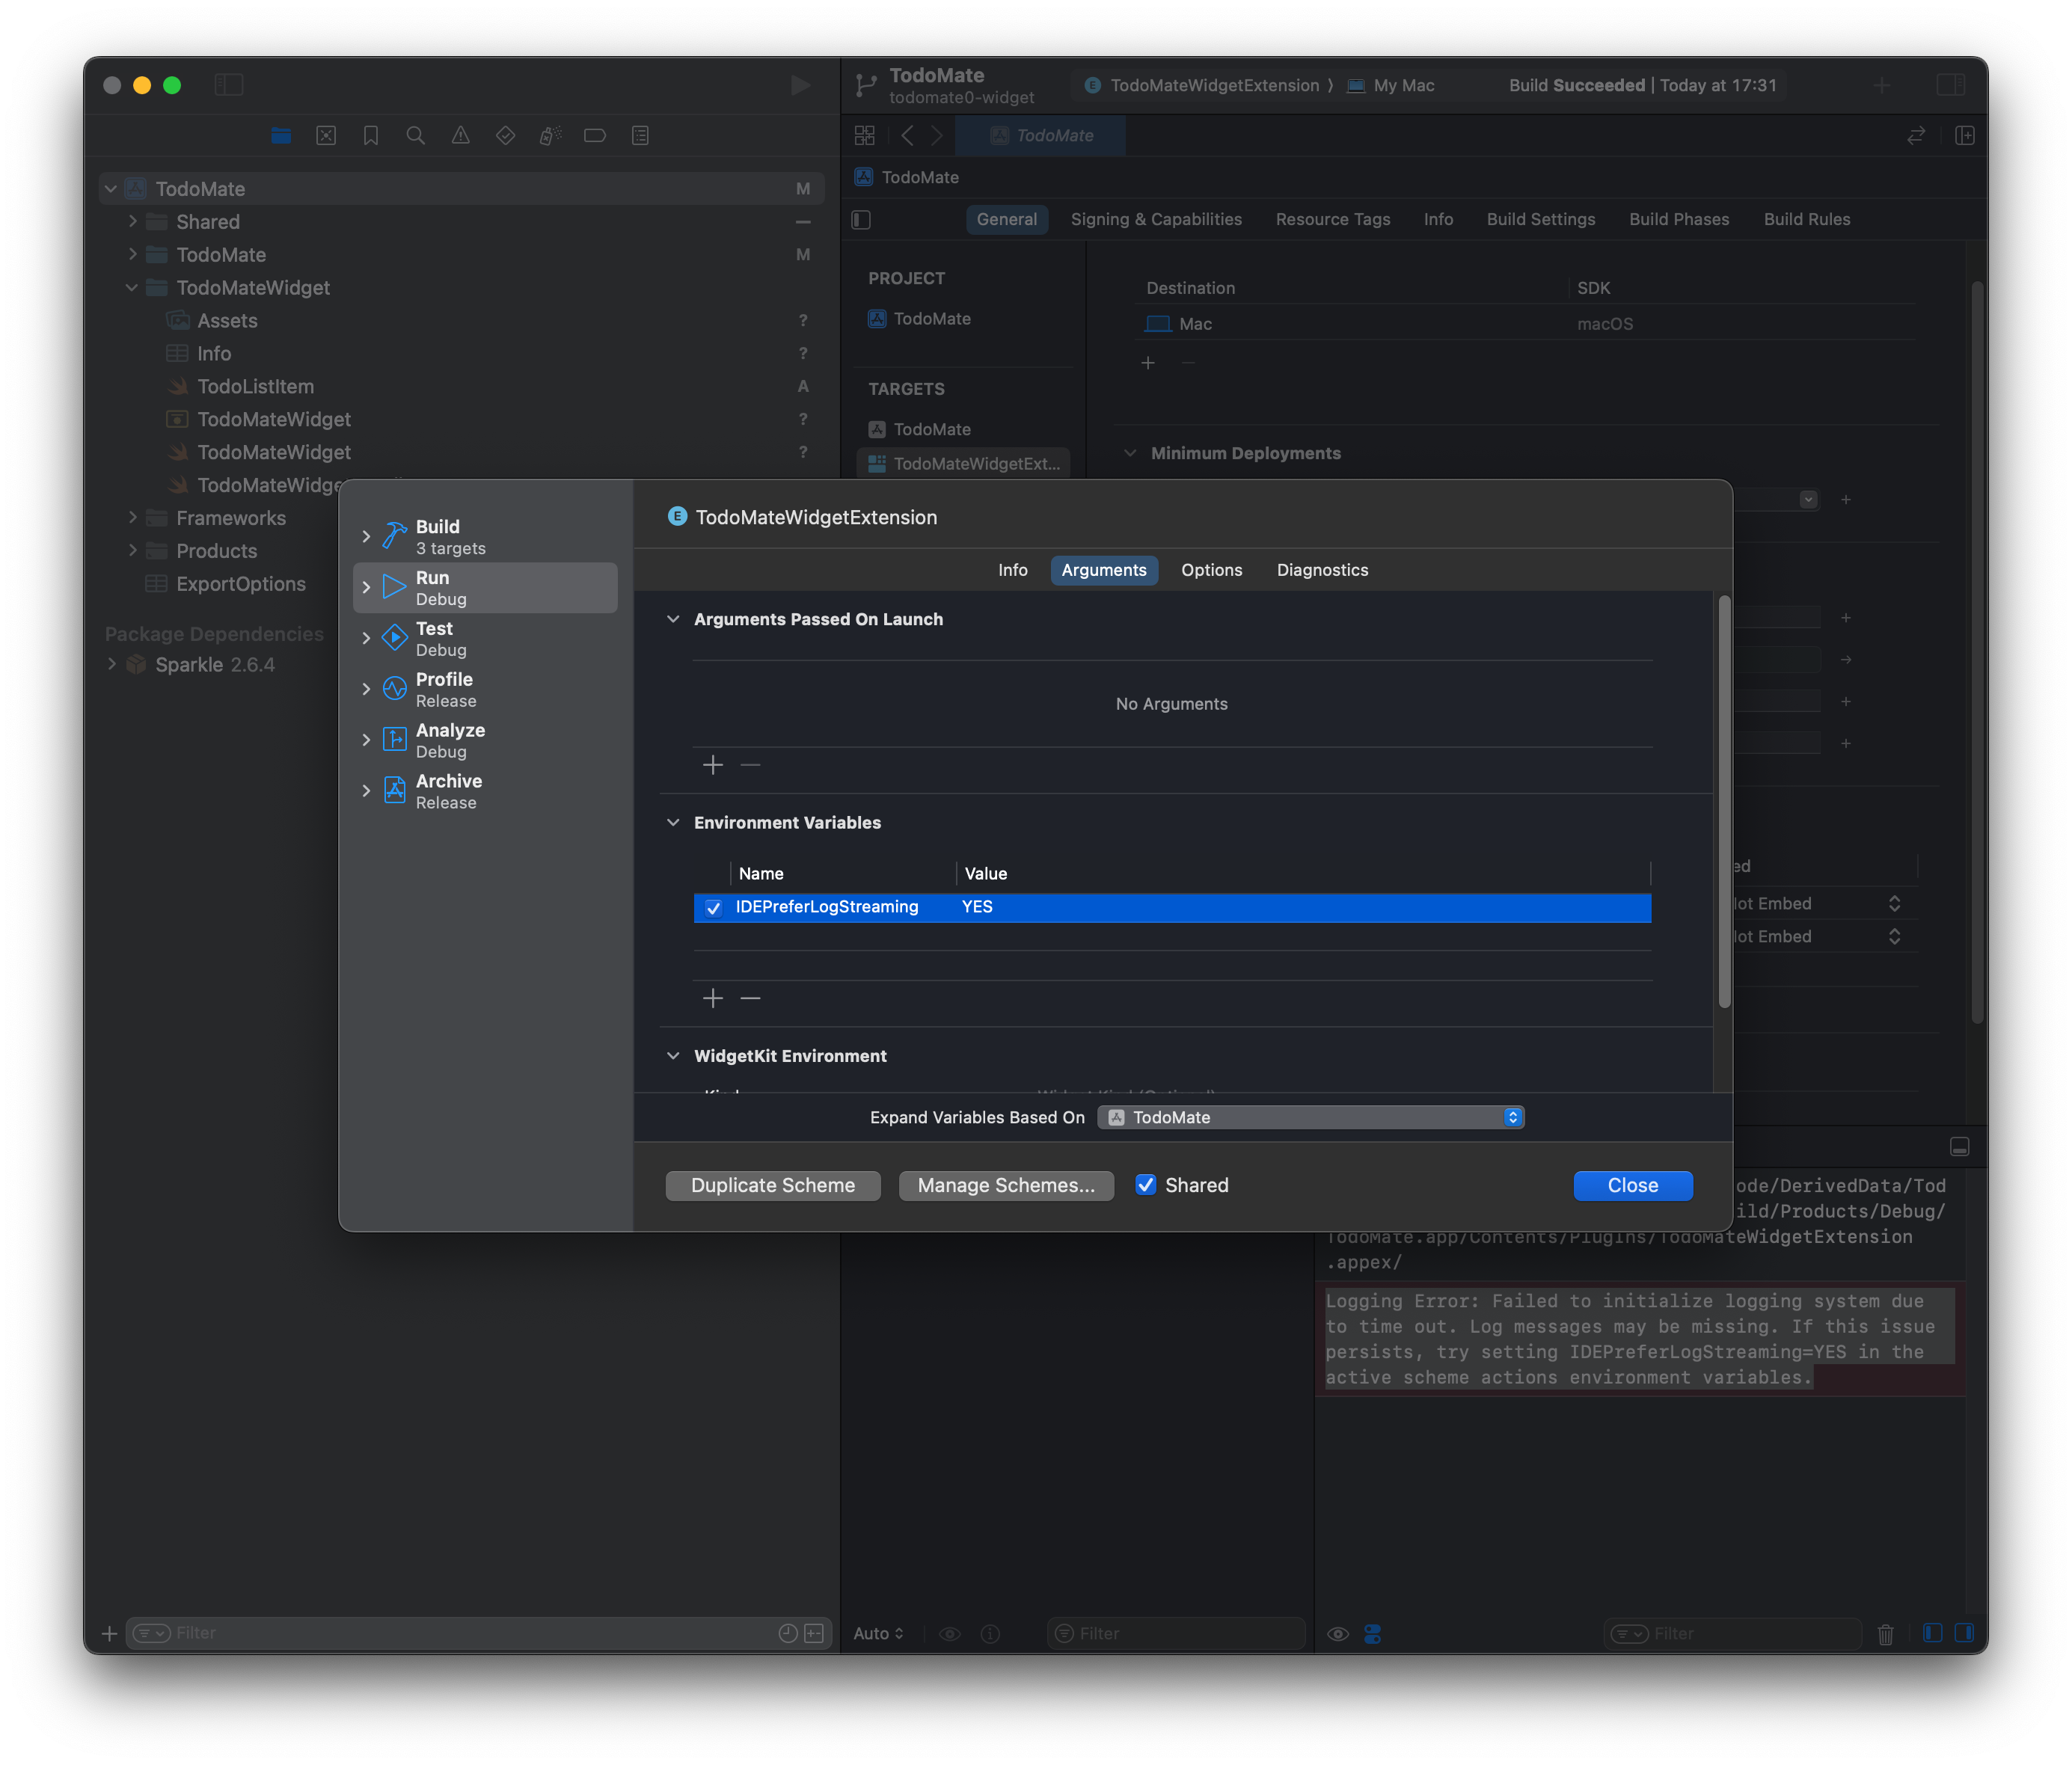Click the My Mac destination selector
2072x1765 pixels.
click(1391, 85)
